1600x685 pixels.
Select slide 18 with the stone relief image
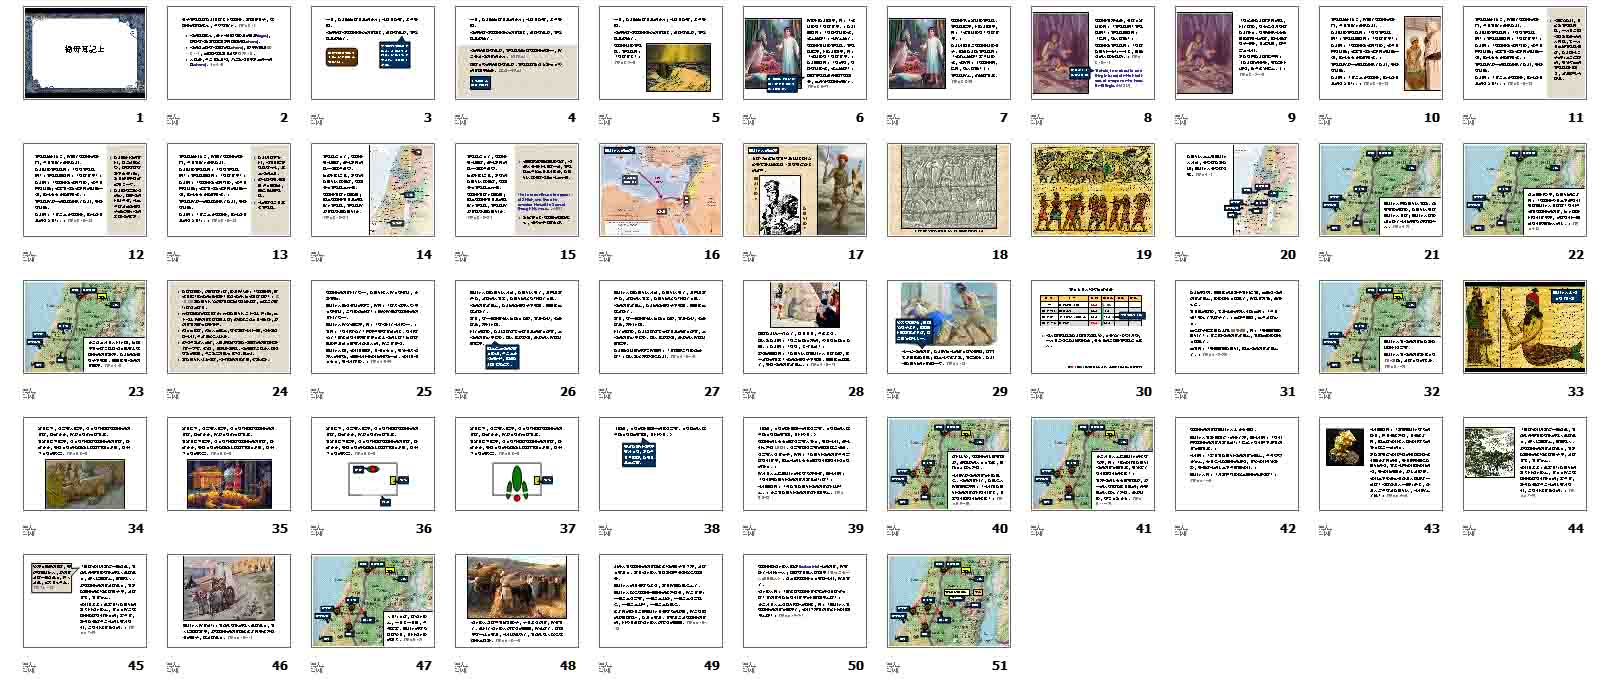click(x=948, y=190)
